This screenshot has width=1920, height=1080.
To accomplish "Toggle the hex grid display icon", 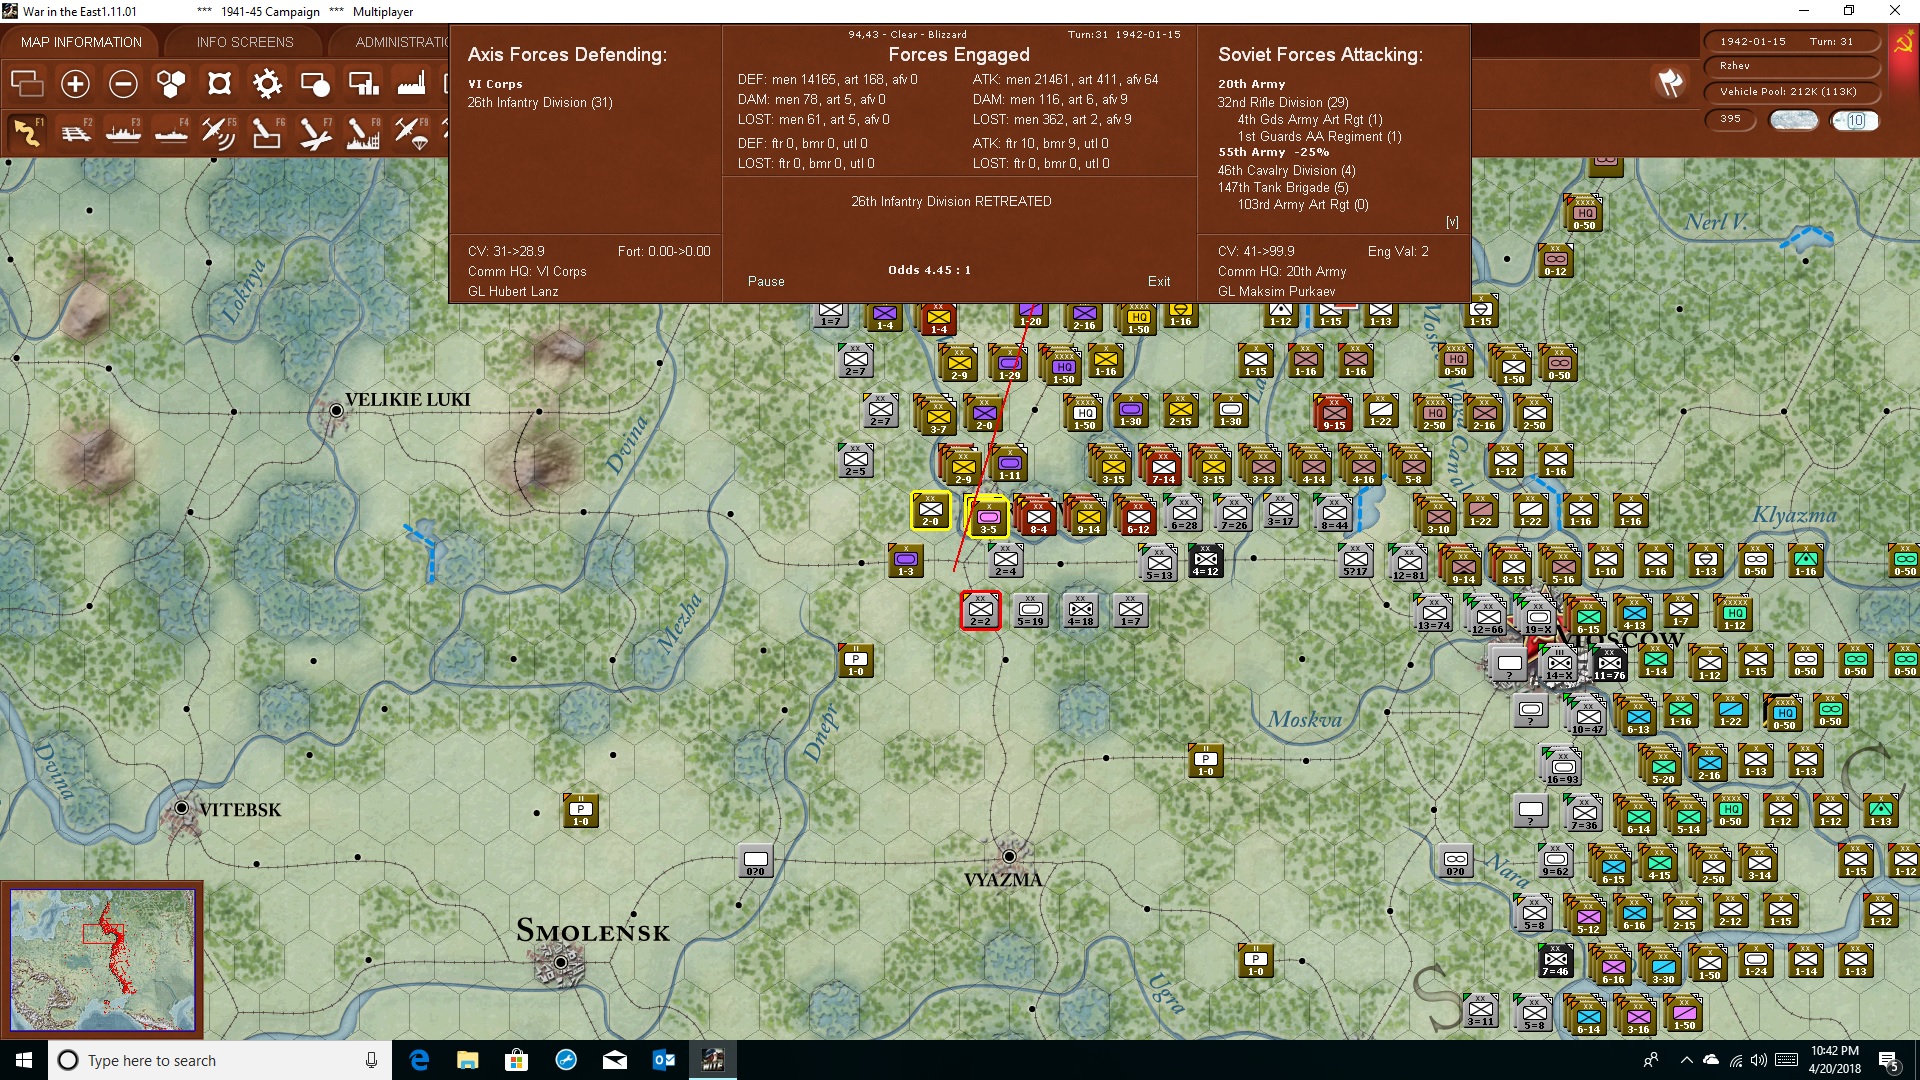I will coord(171,84).
